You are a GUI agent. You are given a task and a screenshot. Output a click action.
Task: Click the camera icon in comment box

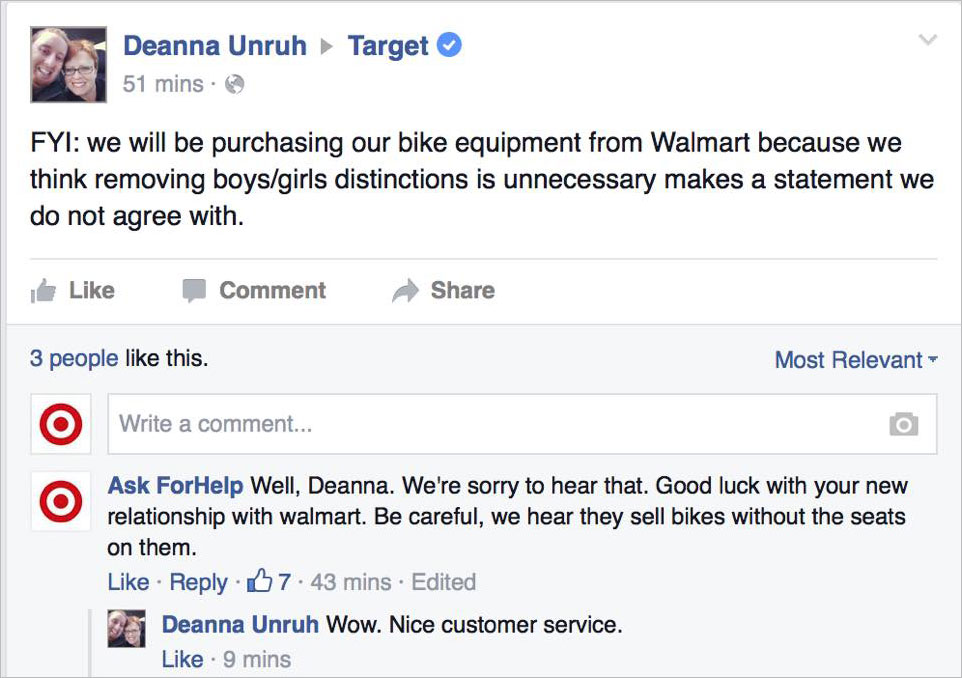(903, 424)
